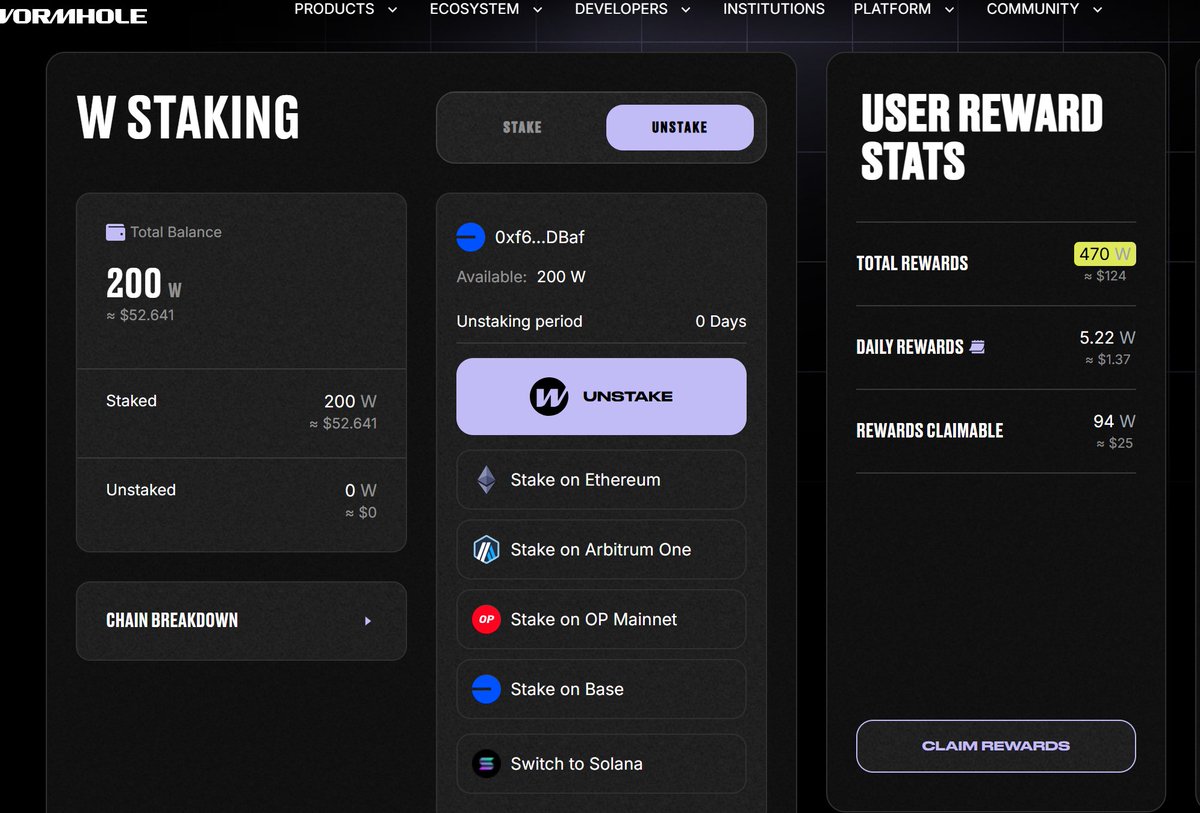1200x813 pixels.
Task: Click the icon next to Daily Rewards
Action: (977, 347)
